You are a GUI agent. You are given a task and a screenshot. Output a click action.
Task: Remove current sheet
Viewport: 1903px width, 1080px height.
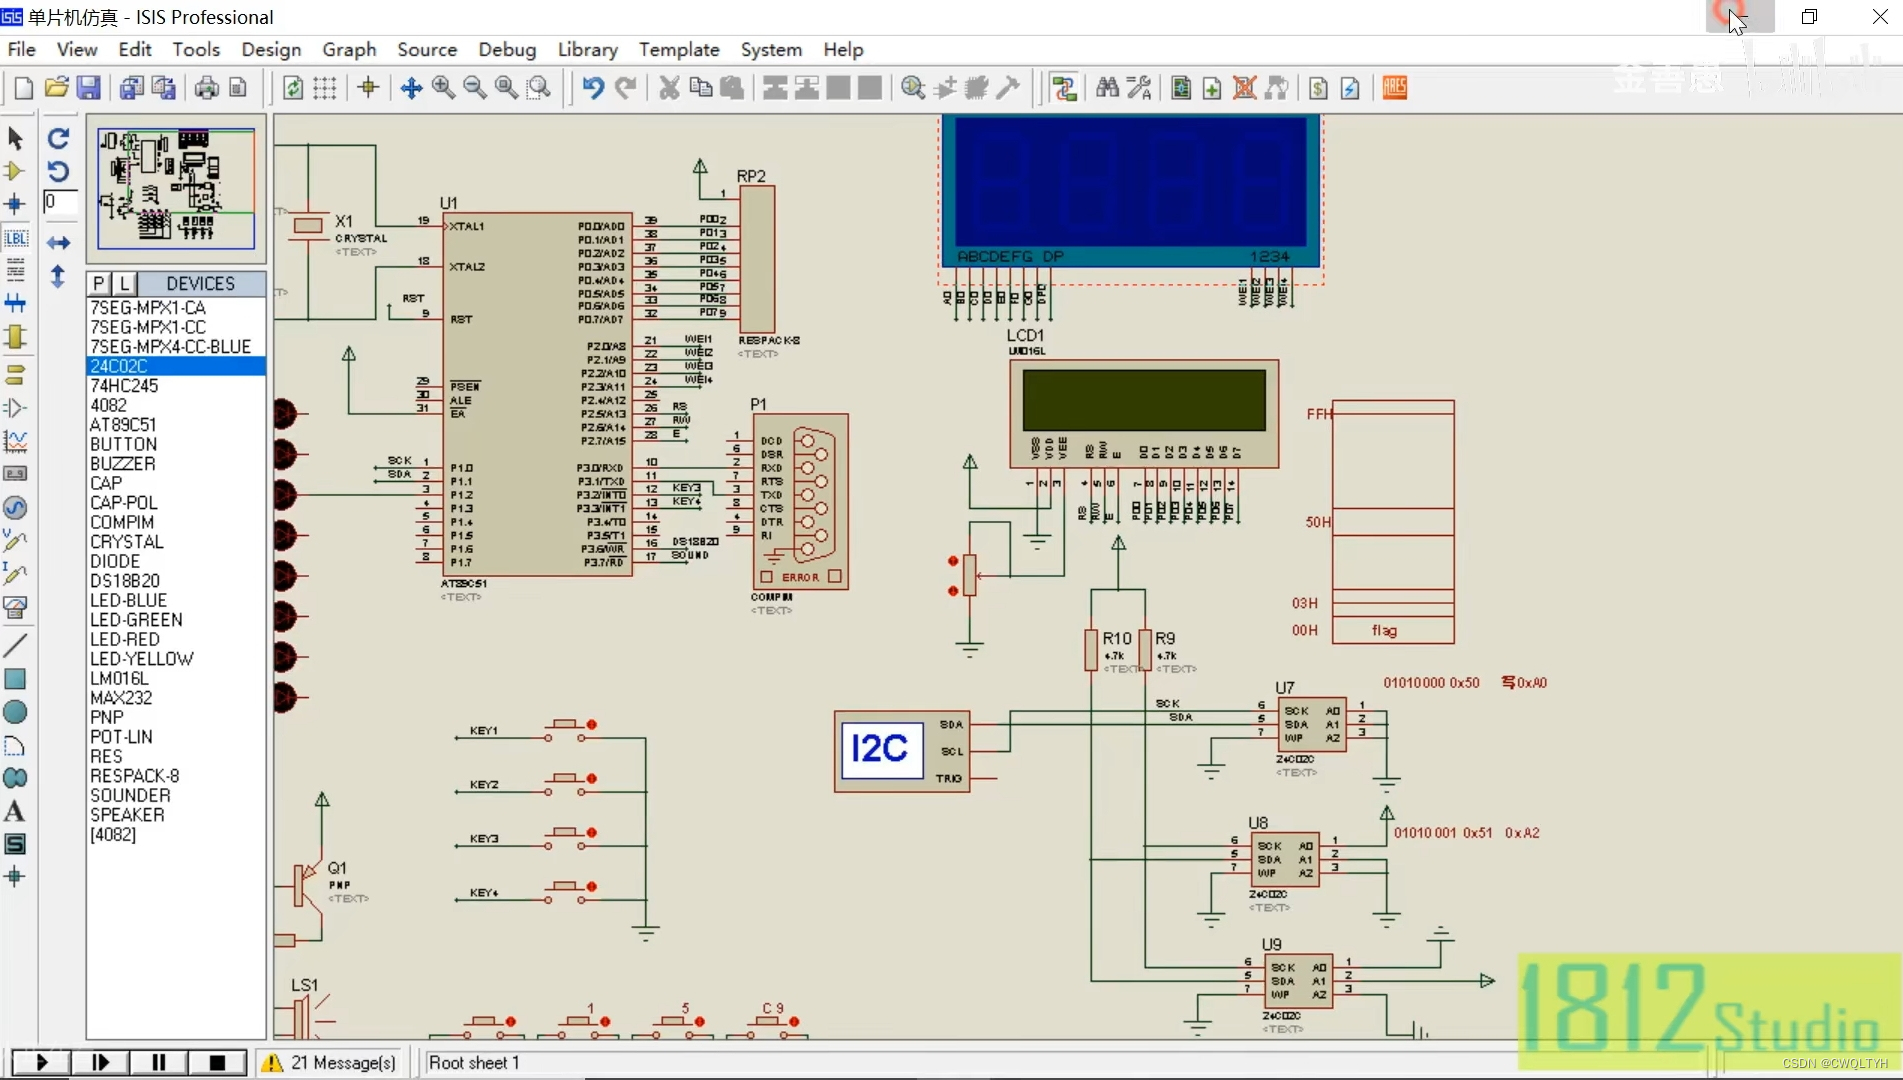(x=1244, y=88)
